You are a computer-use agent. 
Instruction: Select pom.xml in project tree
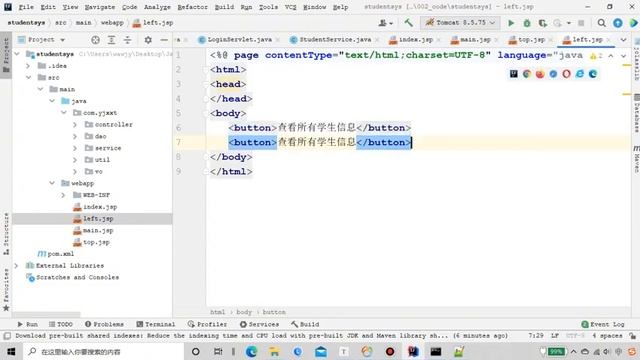tap(60, 254)
